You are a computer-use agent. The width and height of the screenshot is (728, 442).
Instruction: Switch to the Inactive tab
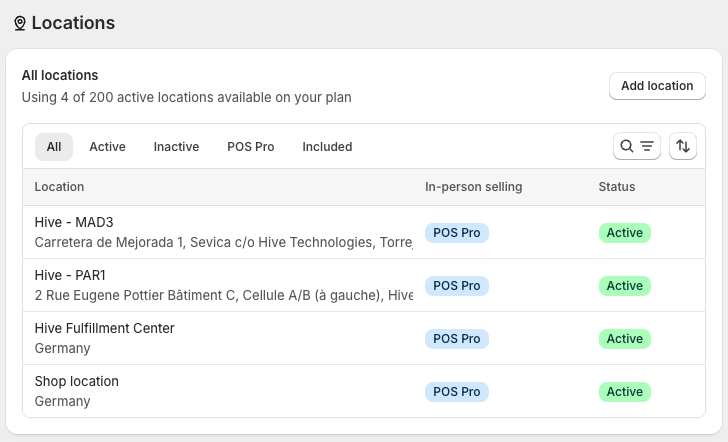(x=176, y=147)
